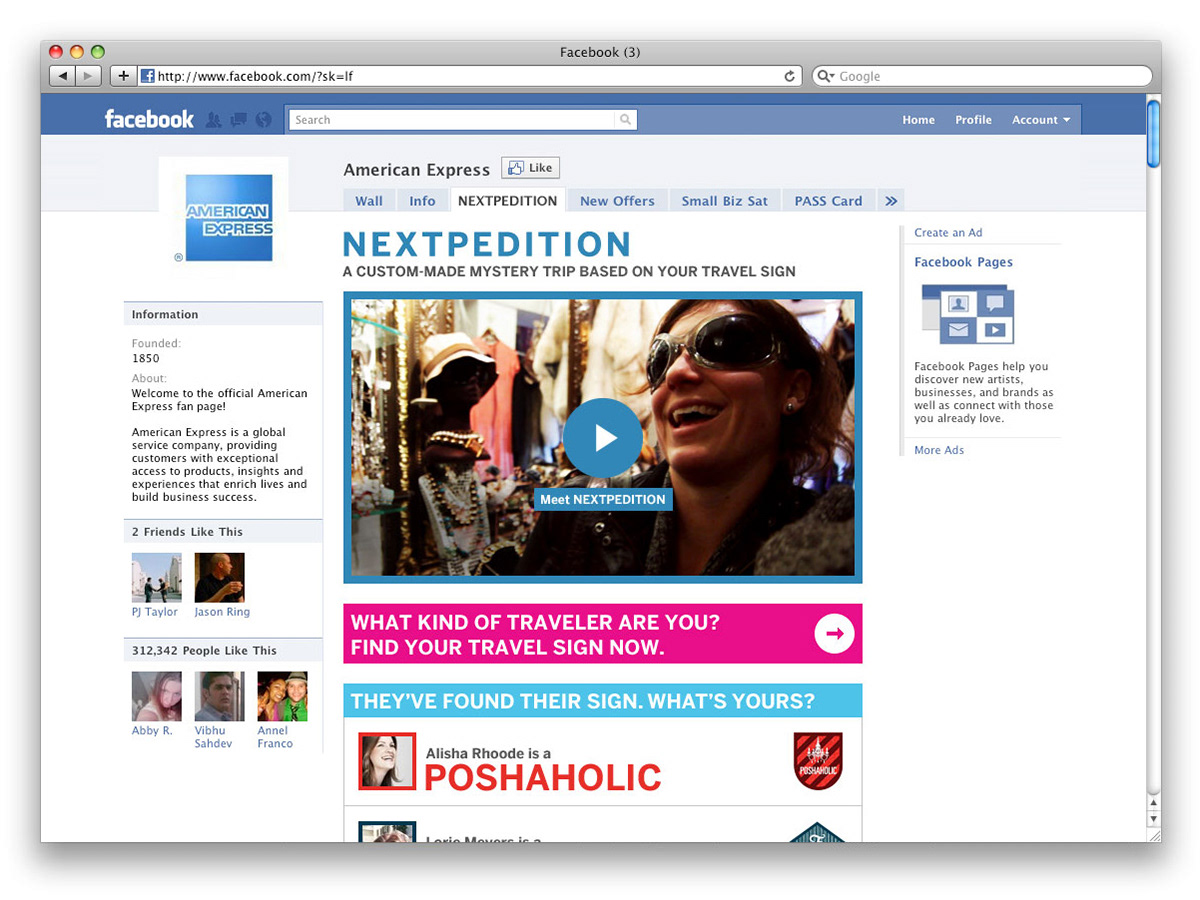The height and width of the screenshot is (900, 1200).
Task: Click the scrollbar down arrow
Action: (1153, 819)
